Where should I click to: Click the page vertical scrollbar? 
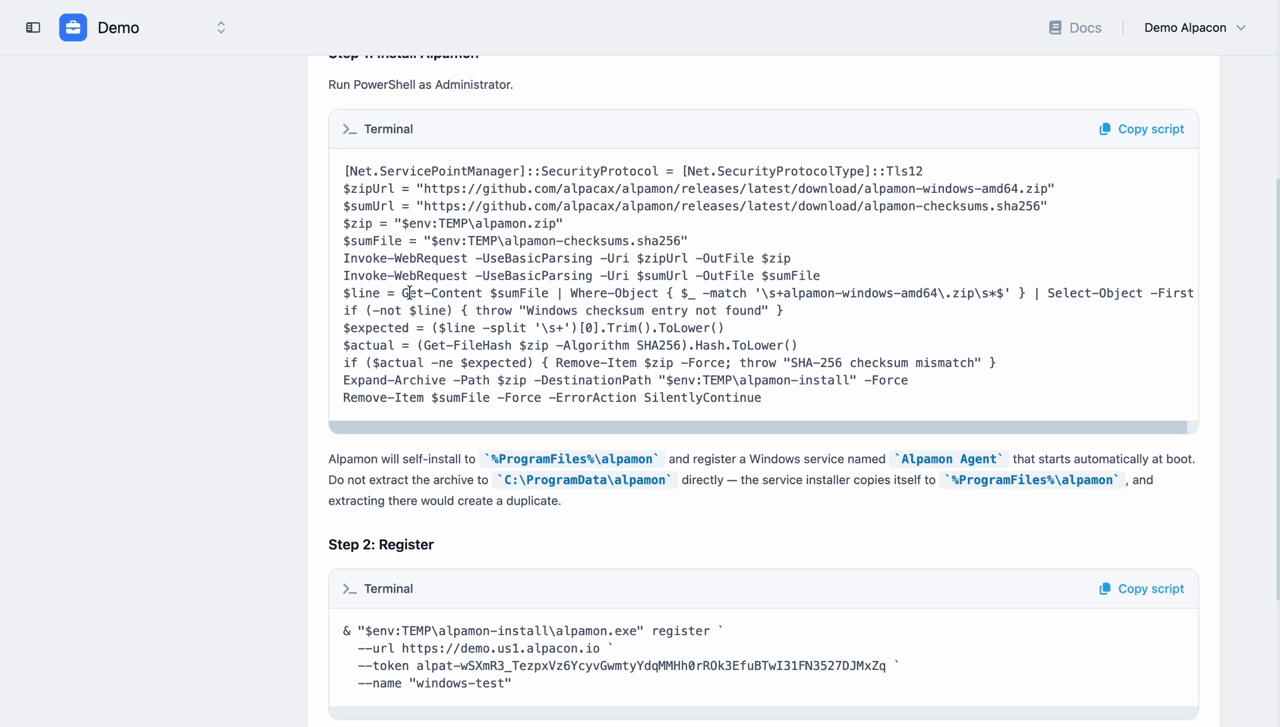click(1276, 390)
